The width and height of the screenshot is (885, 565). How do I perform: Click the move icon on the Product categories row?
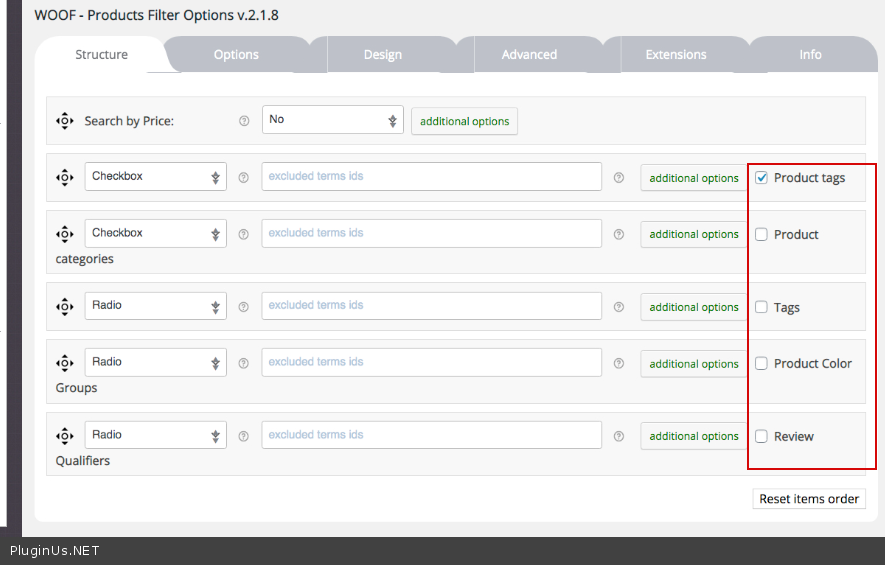(x=64, y=234)
